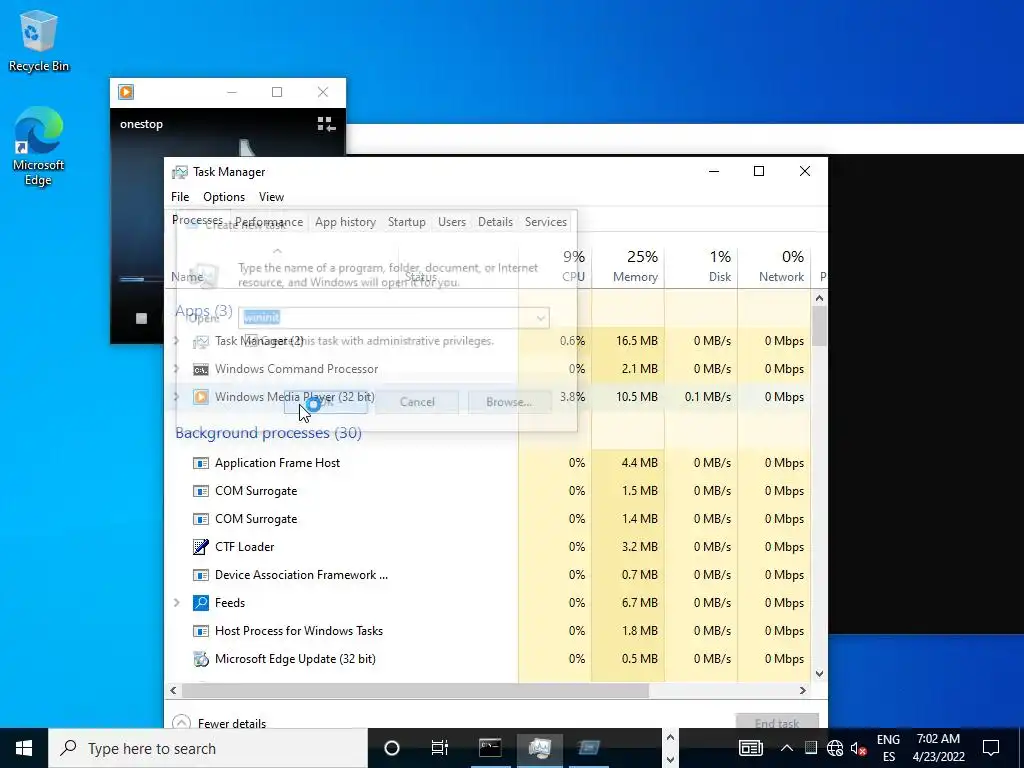Click the taskbar search box
Viewport: 1024px width, 768px height.
click(x=208, y=748)
